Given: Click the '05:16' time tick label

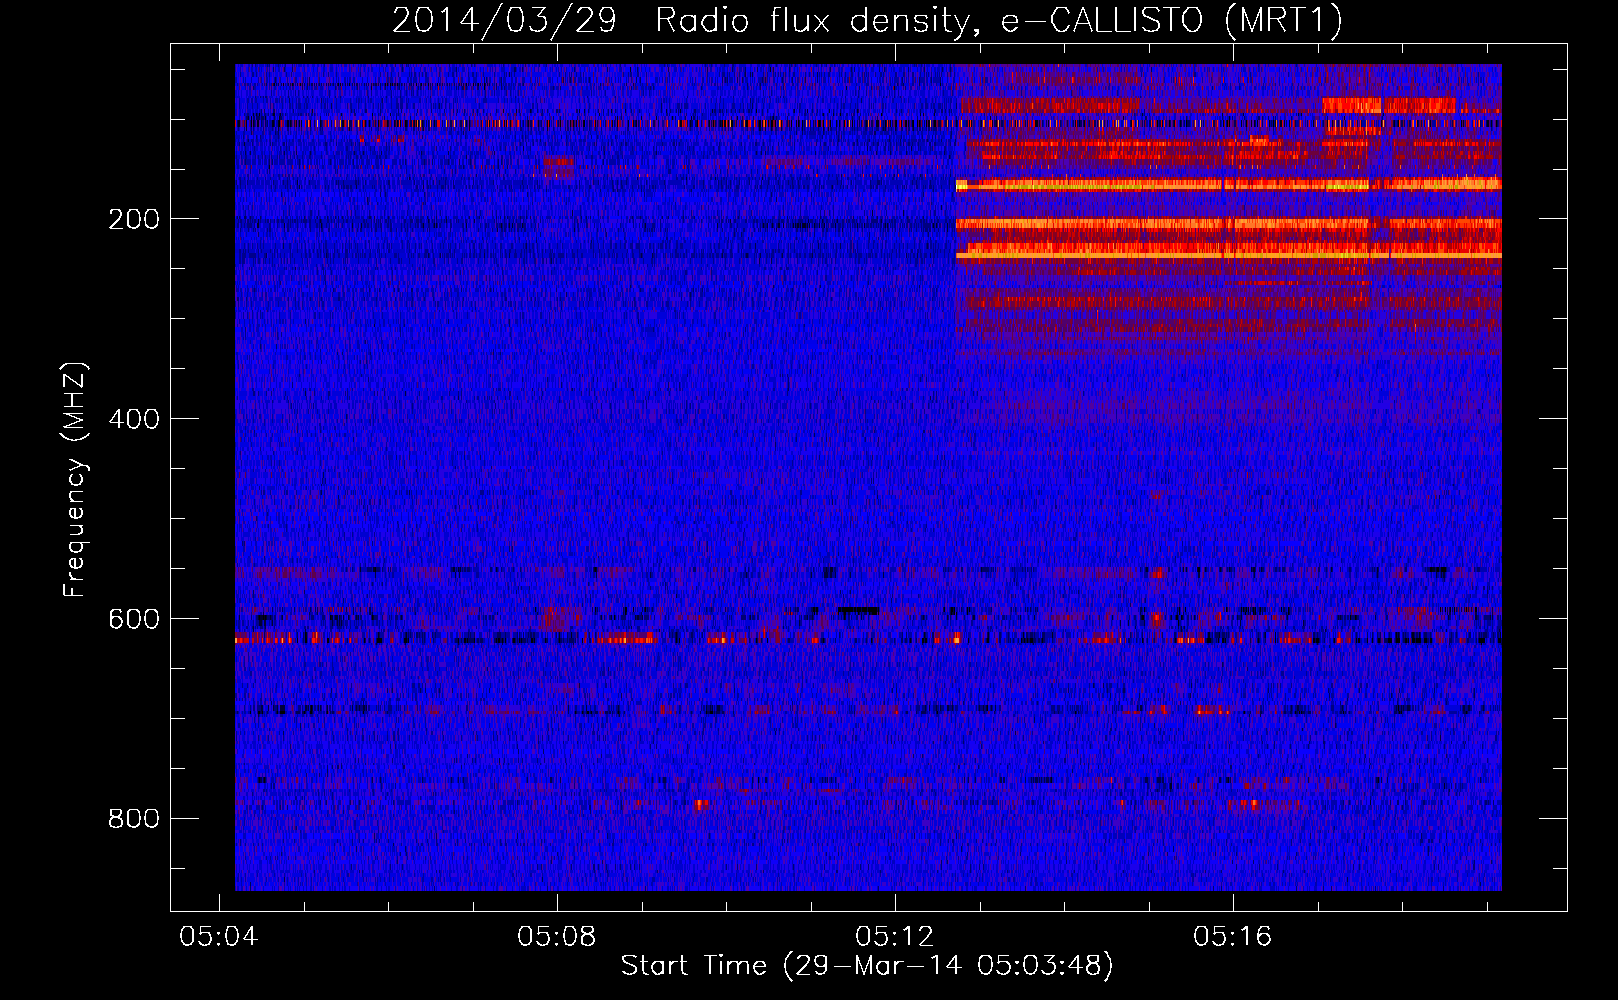Looking at the screenshot, I should 1232,936.
